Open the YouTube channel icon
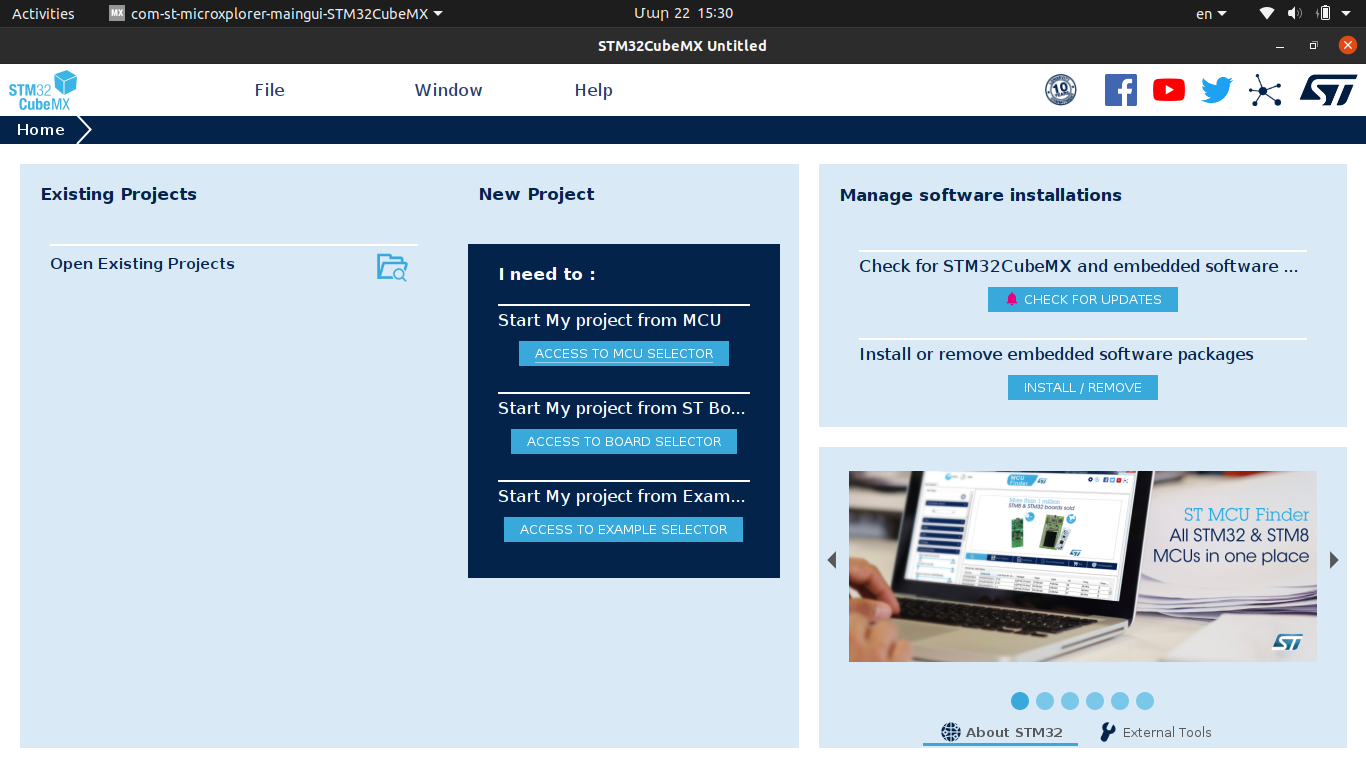The height and width of the screenshot is (768, 1366). 1169,90
